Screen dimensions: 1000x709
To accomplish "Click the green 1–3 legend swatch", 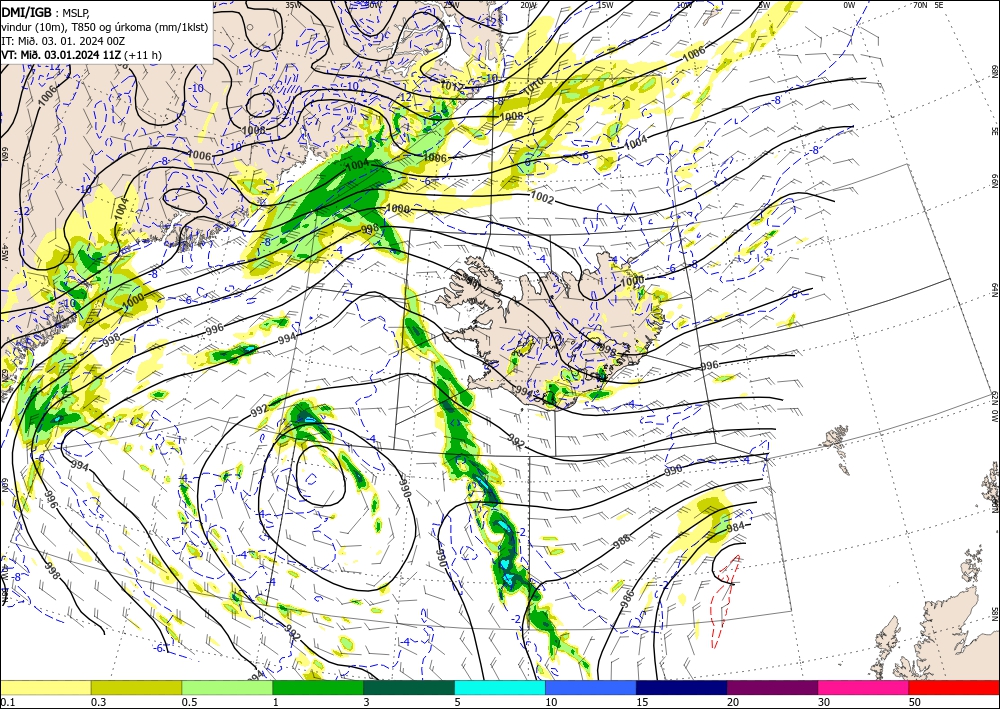I will pyautogui.click(x=318, y=687).
